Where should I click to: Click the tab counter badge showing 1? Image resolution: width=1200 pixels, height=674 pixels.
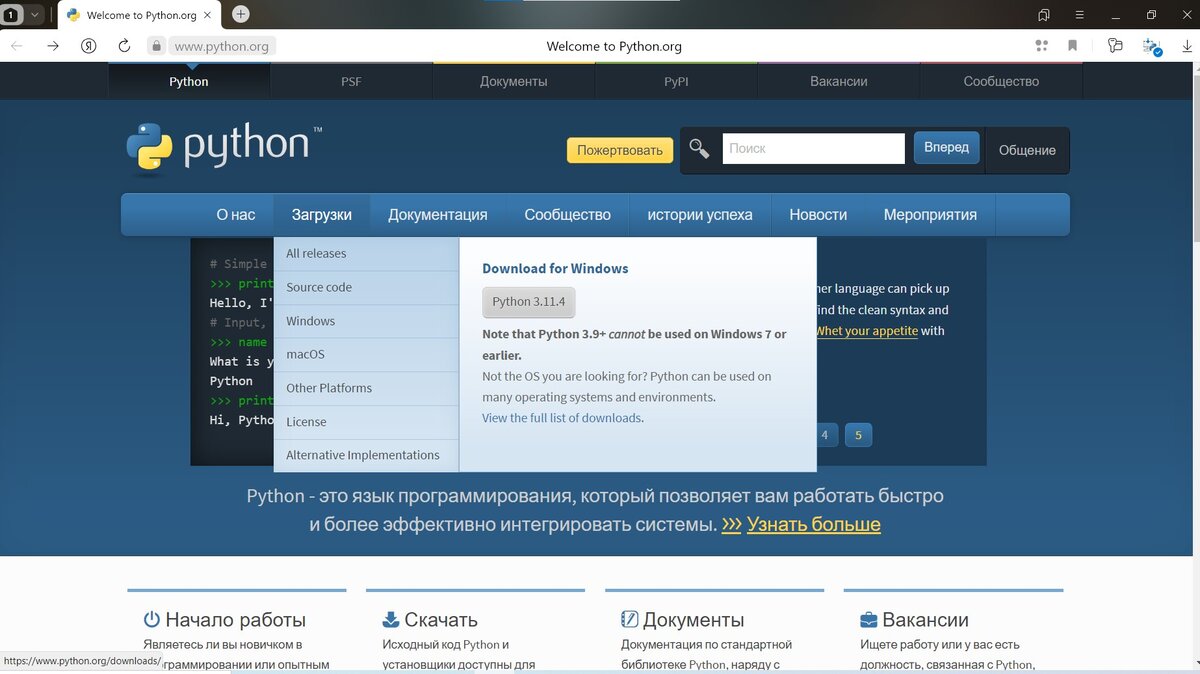pyautogui.click(x=11, y=14)
